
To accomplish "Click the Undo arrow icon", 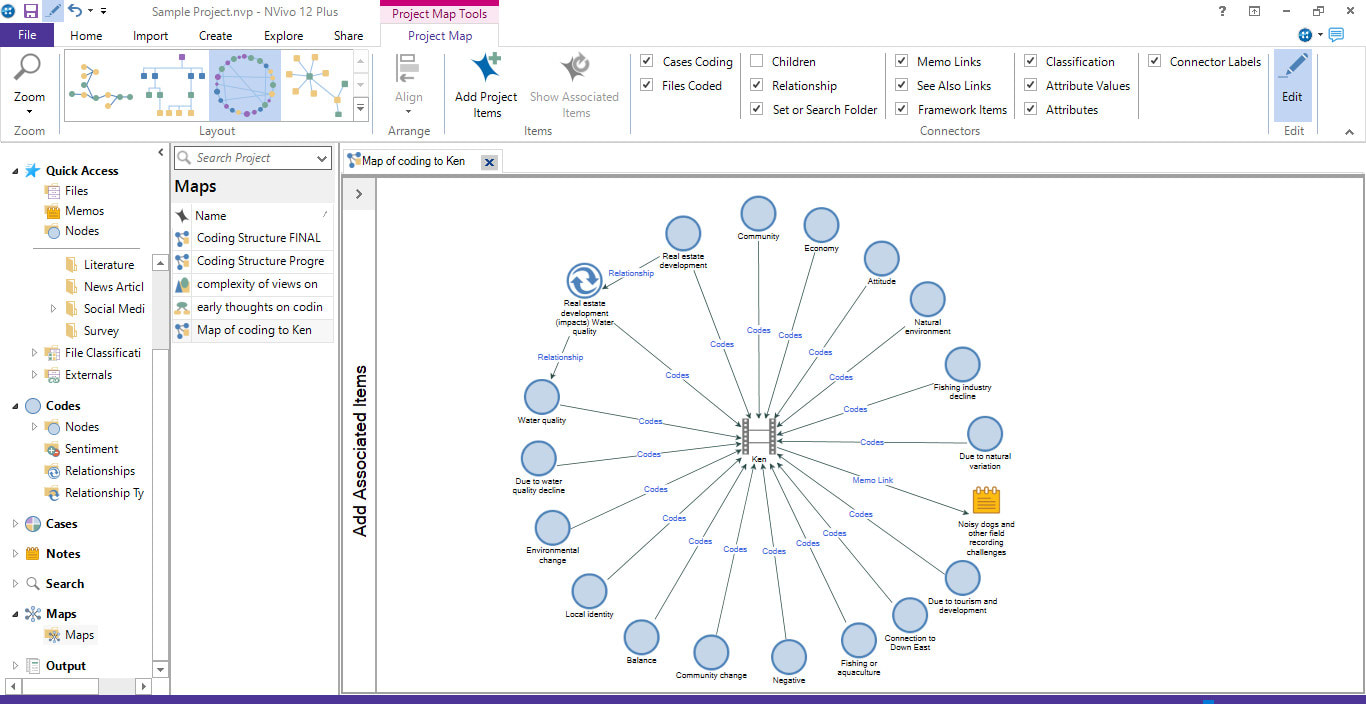I will coord(75,11).
